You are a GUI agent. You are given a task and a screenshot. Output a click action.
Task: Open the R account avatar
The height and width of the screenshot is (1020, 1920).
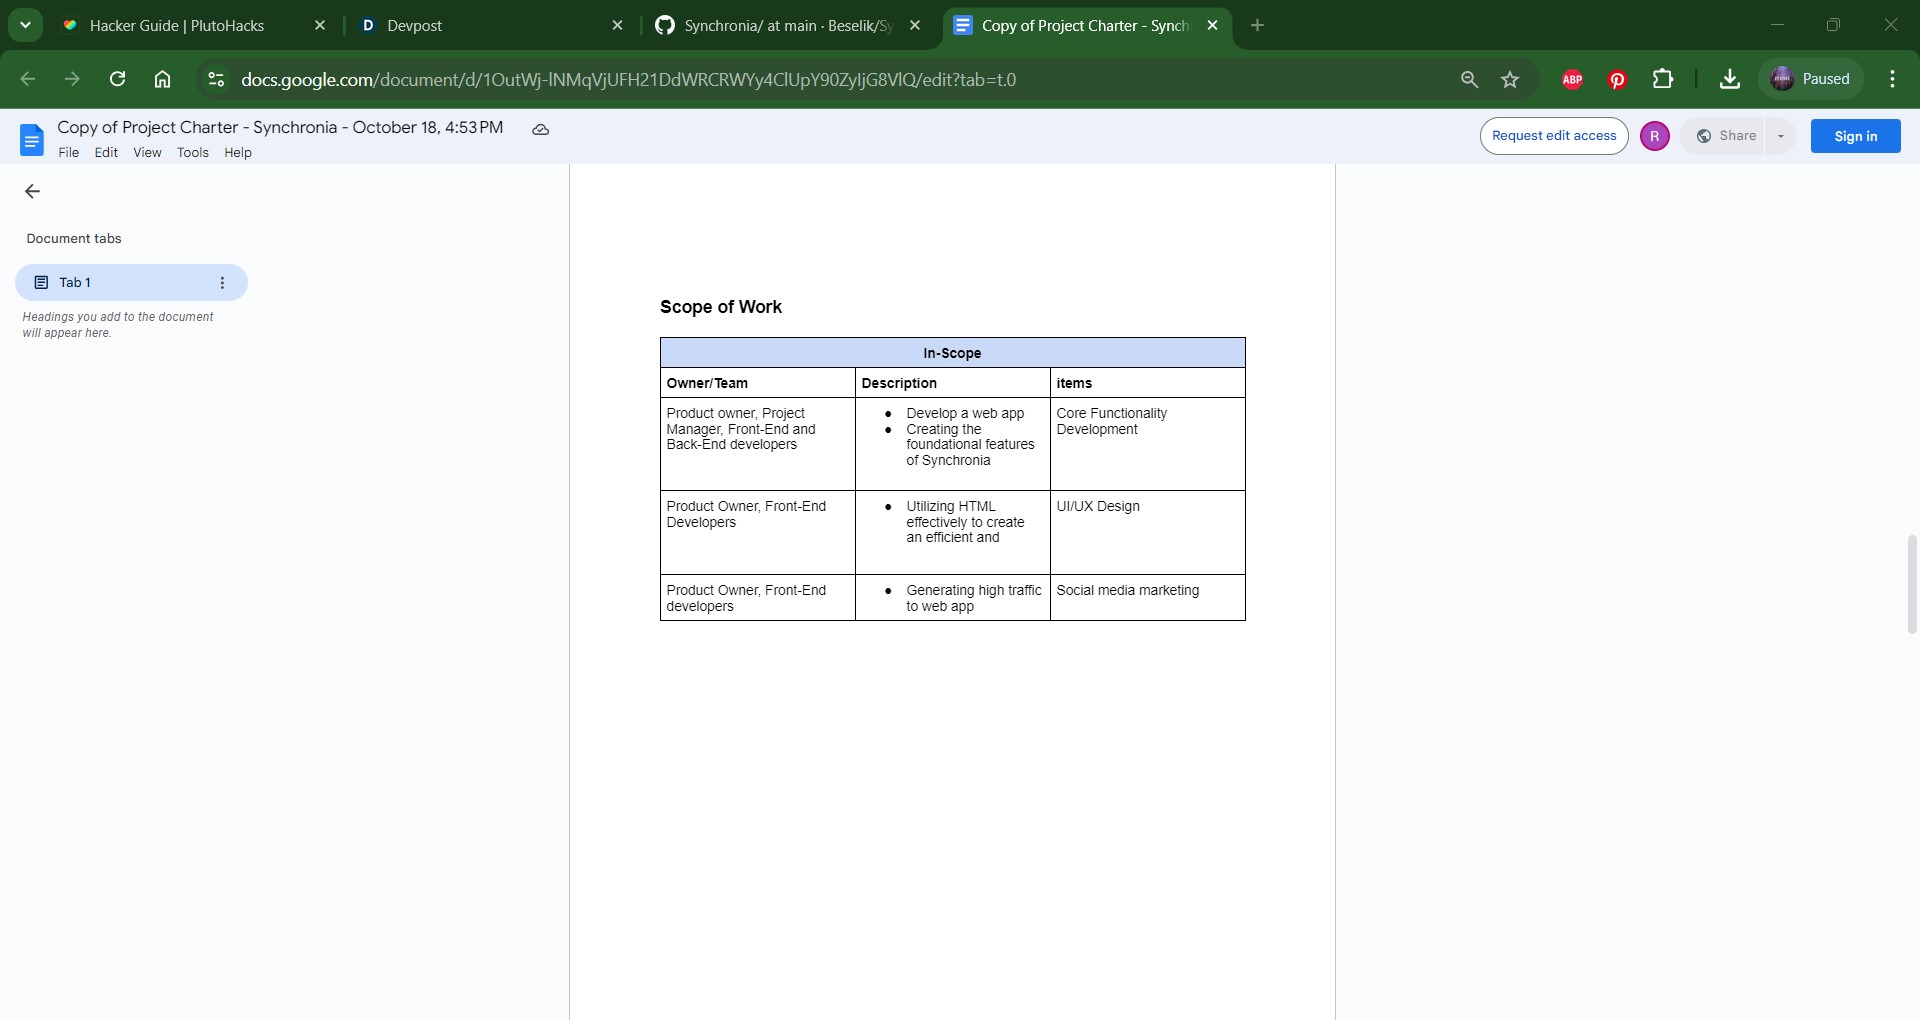1654,136
